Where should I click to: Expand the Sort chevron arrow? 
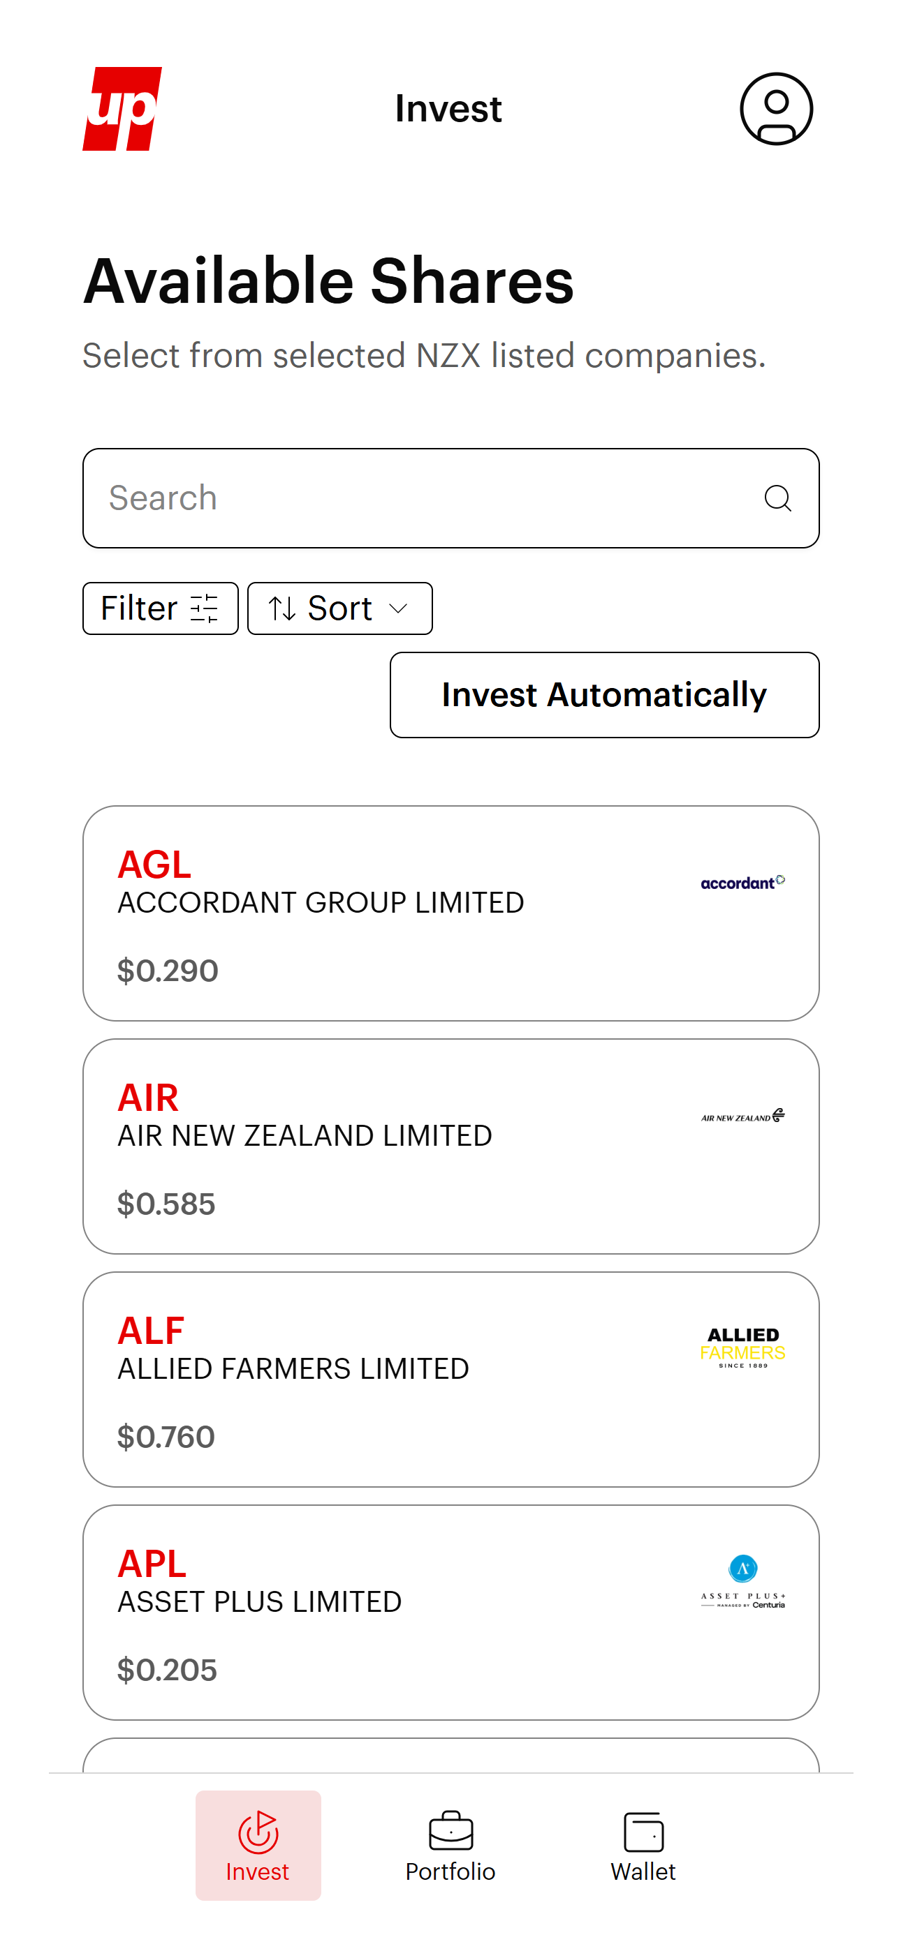(398, 607)
